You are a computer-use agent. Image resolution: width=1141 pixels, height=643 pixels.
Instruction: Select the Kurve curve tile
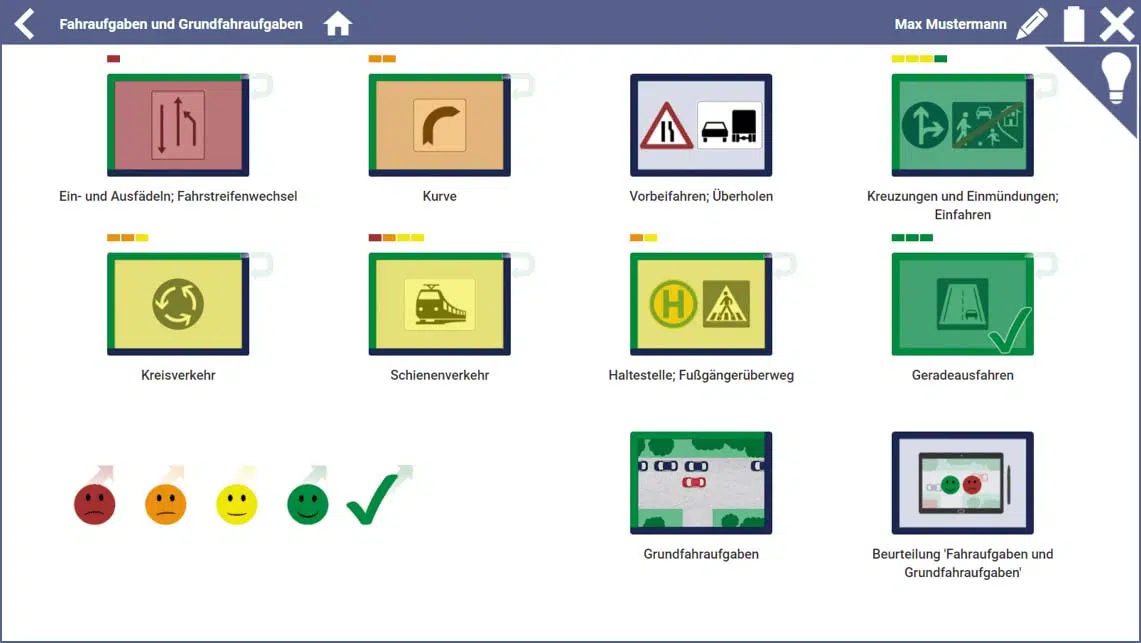pos(439,125)
